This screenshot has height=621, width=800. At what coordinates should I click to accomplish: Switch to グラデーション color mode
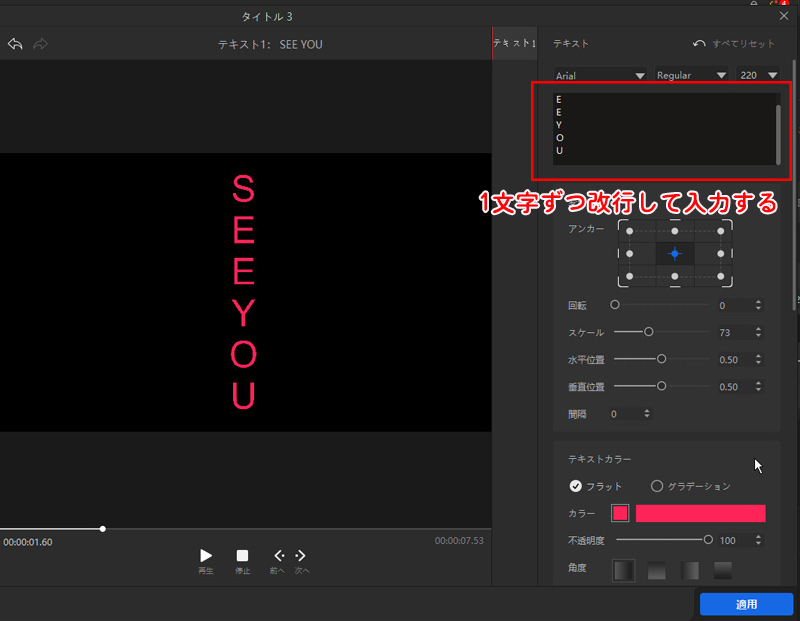pyautogui.click(x=658, y=486)
